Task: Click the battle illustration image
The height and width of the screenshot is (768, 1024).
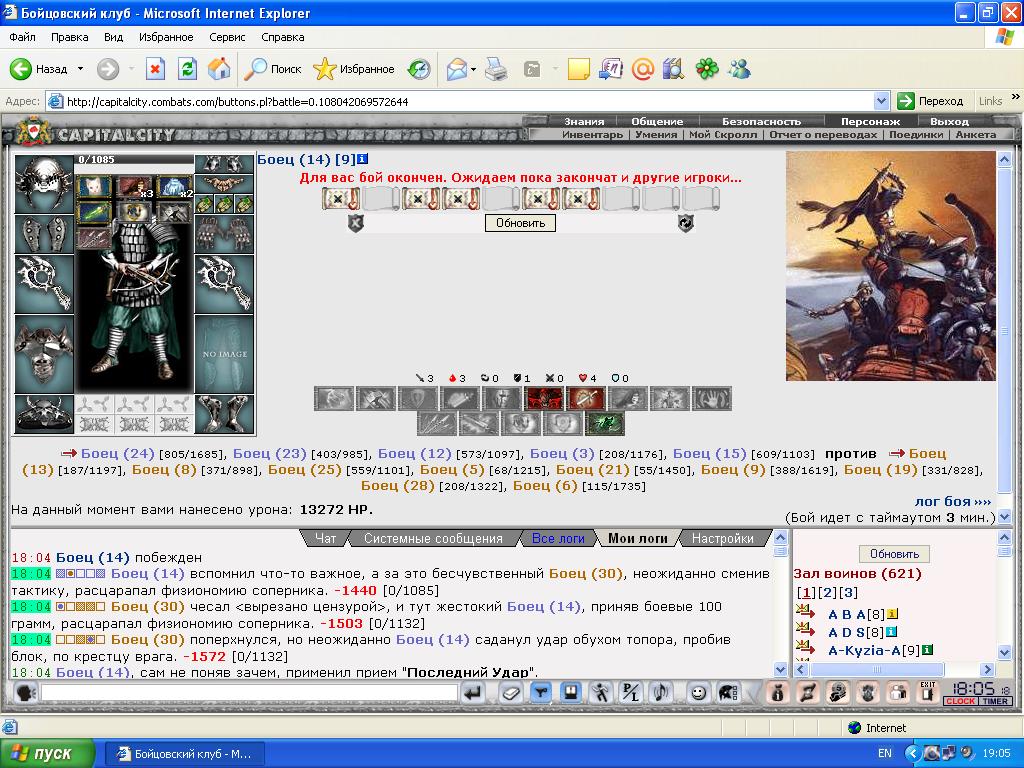Action: 890,266
